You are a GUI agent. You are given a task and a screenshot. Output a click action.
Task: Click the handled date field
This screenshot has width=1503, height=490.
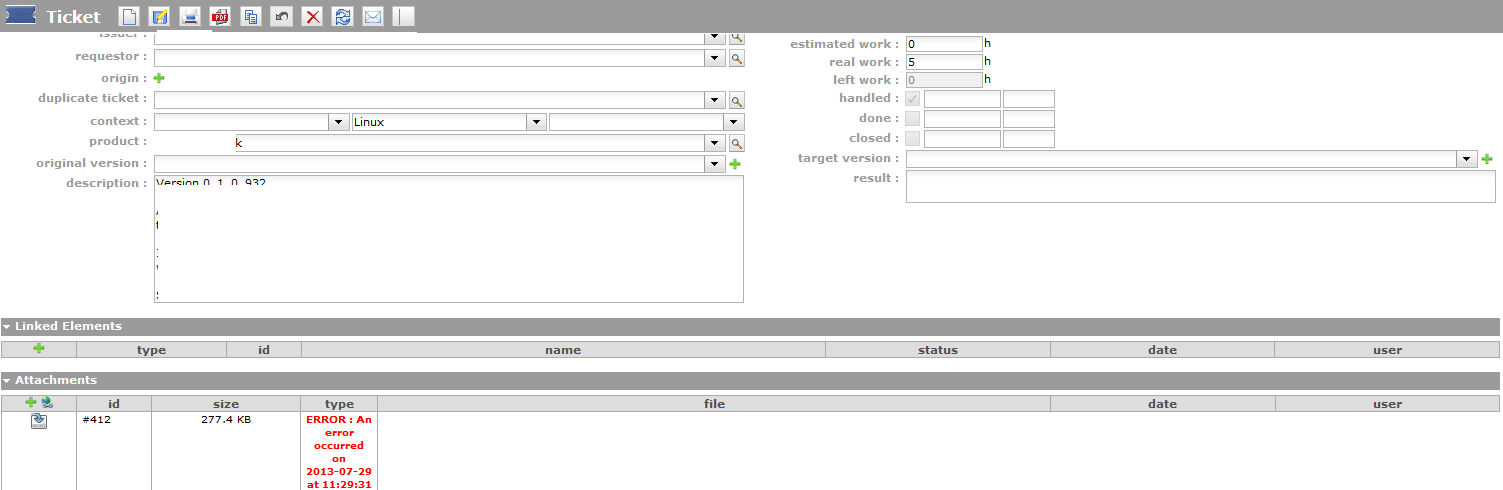962,99
